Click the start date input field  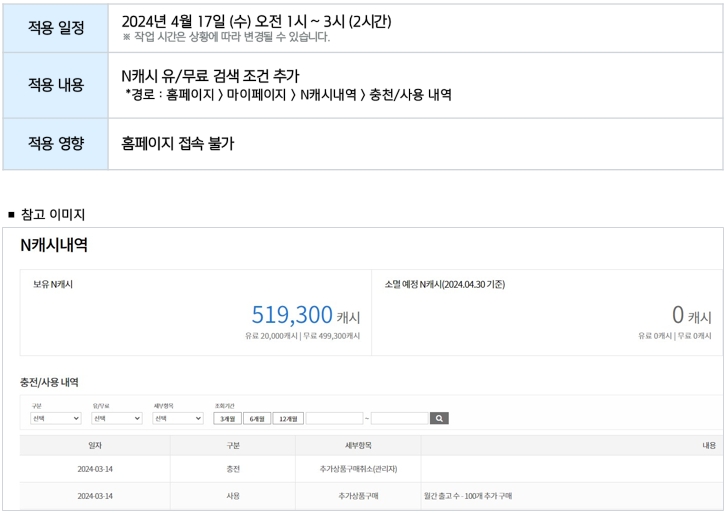click(x=335, y=418)
